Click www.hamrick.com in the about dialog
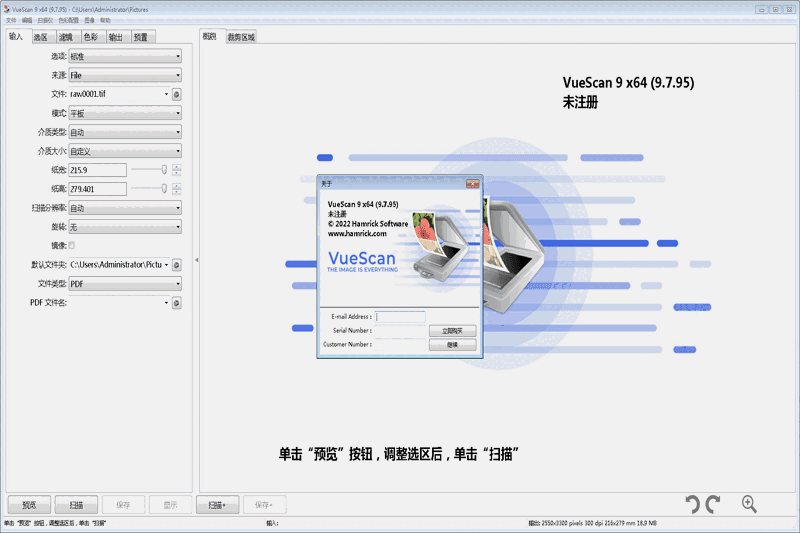Image resolution: width=800 pixels, height=533 pixels. point(357,234)
